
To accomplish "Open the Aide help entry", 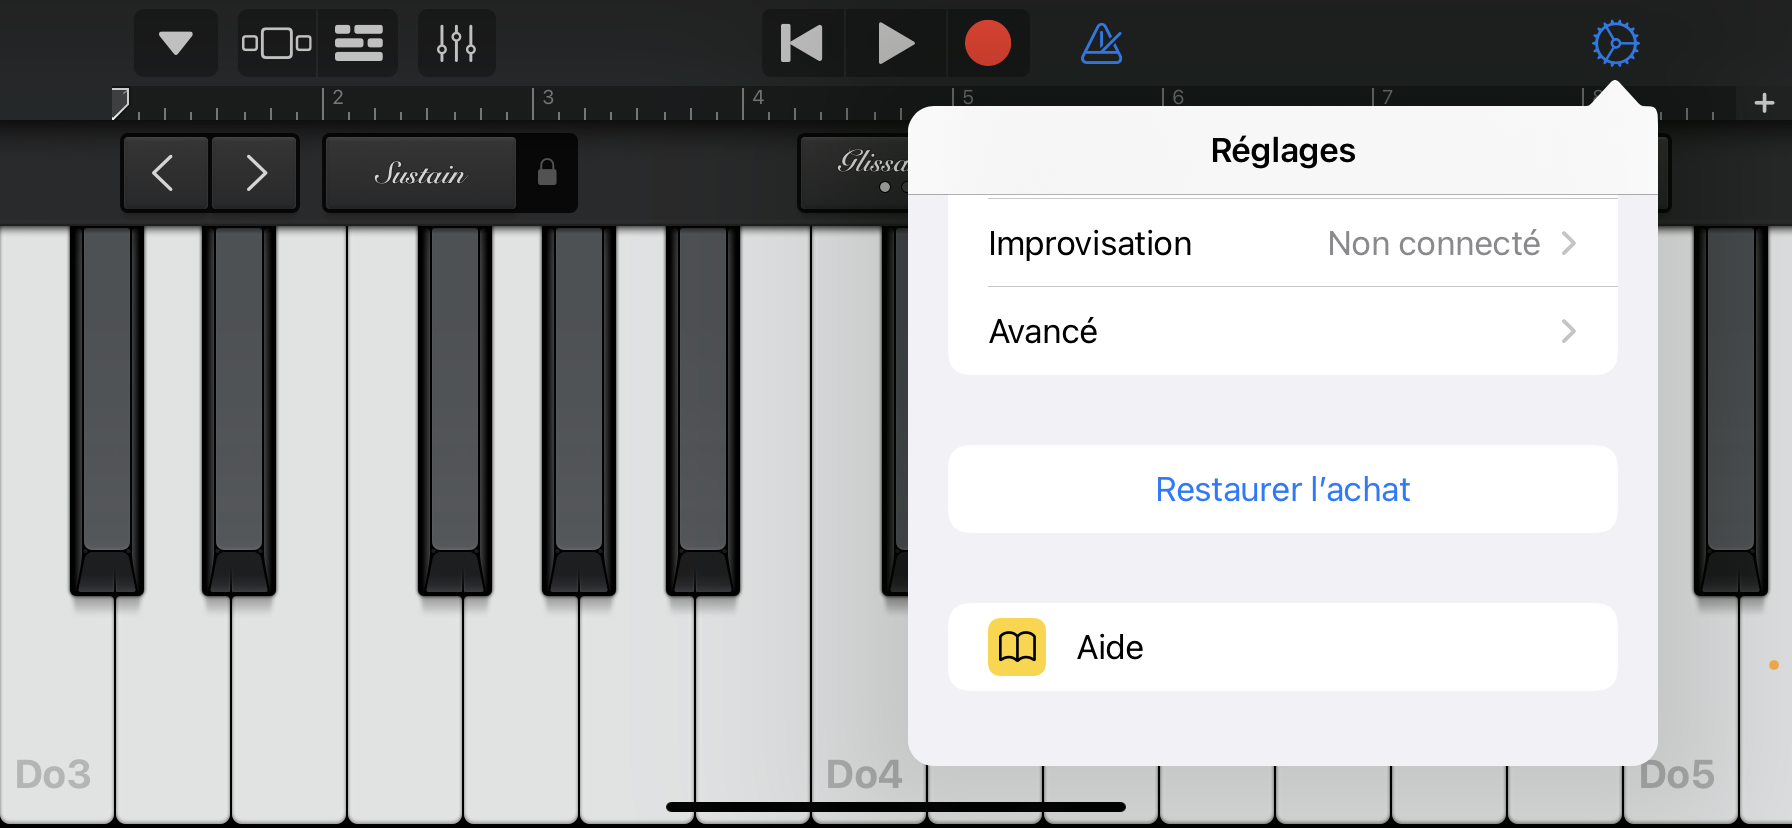I will click(x=1283, y=647).
